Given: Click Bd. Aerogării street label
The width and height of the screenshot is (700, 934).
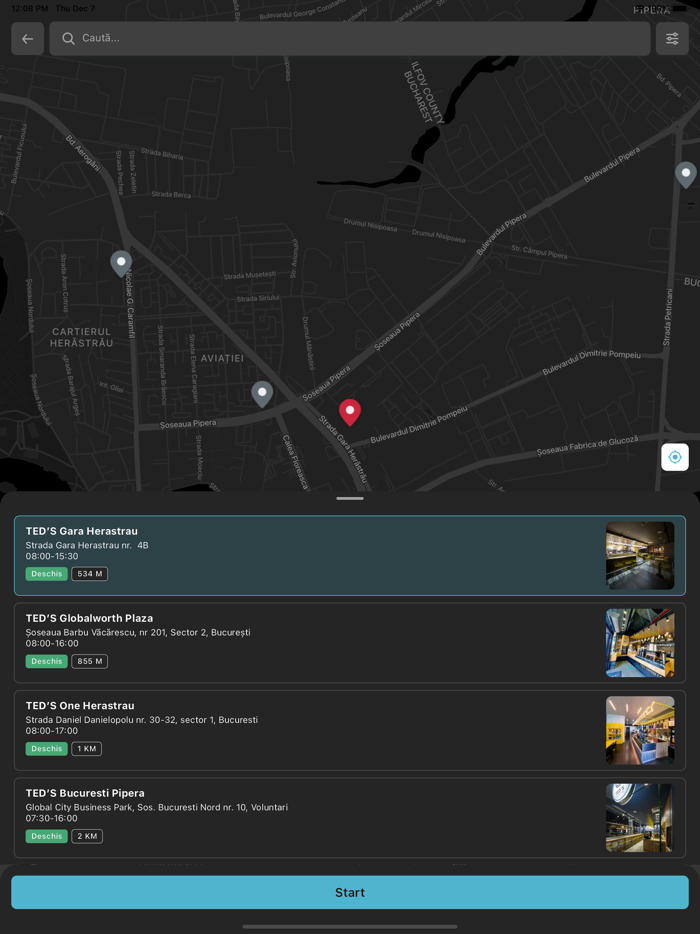Looking at the screenshot, I should [83, 154].
